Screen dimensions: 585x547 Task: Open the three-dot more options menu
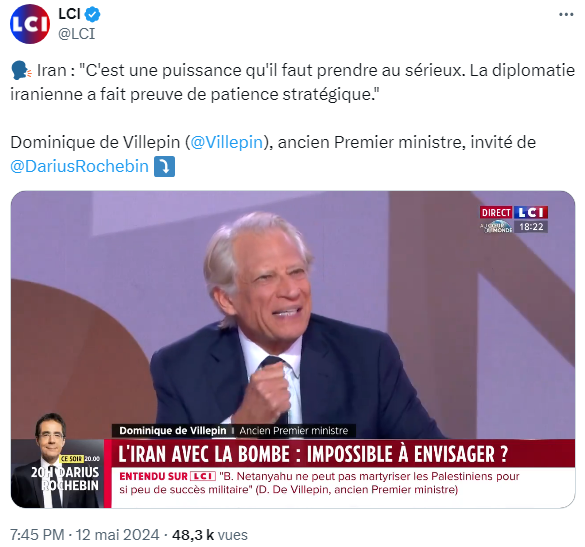[x=566, y=15]
